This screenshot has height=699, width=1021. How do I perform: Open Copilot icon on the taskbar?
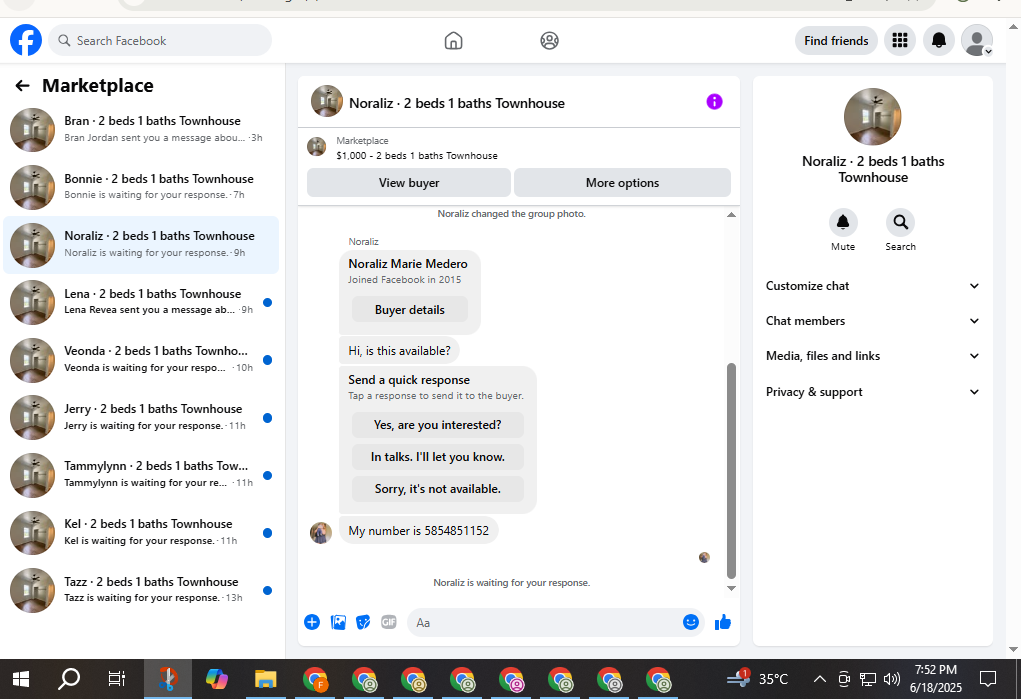tap(217, 679)
